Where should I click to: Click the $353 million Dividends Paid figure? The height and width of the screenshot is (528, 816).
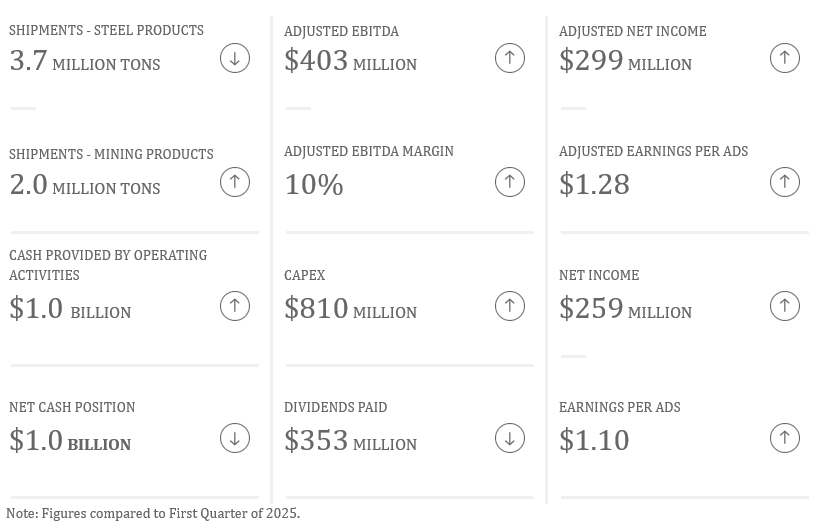point(350,441)
